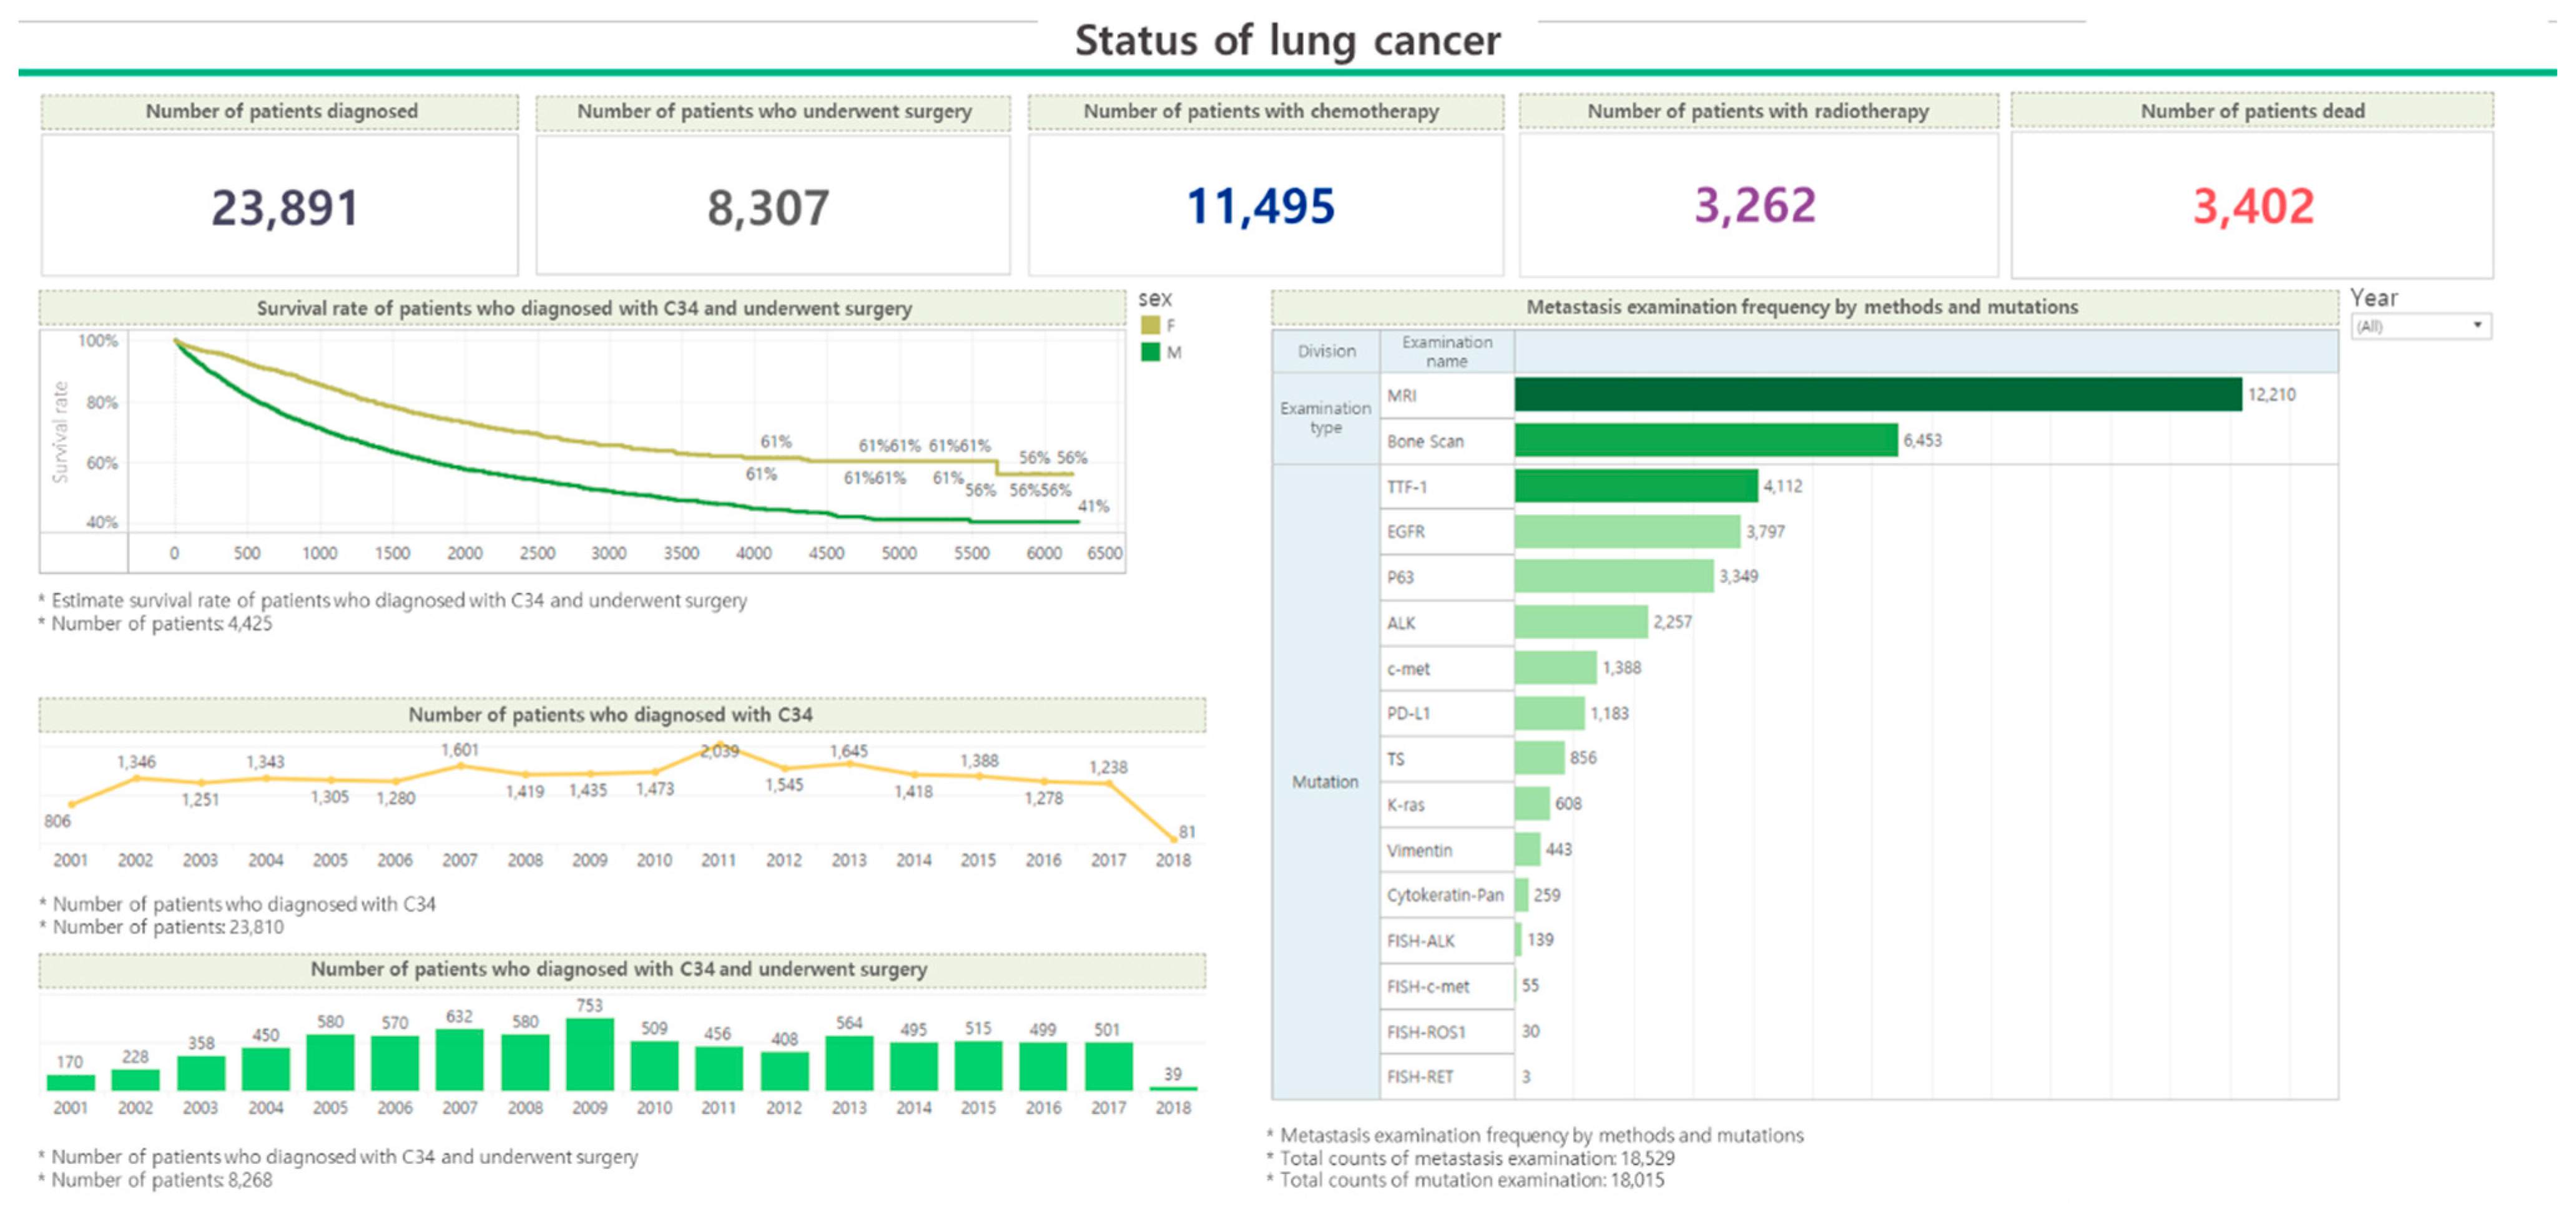Select the Mutation division cell
This screenshot has height=1212, width=2576.
[1325, 782]
